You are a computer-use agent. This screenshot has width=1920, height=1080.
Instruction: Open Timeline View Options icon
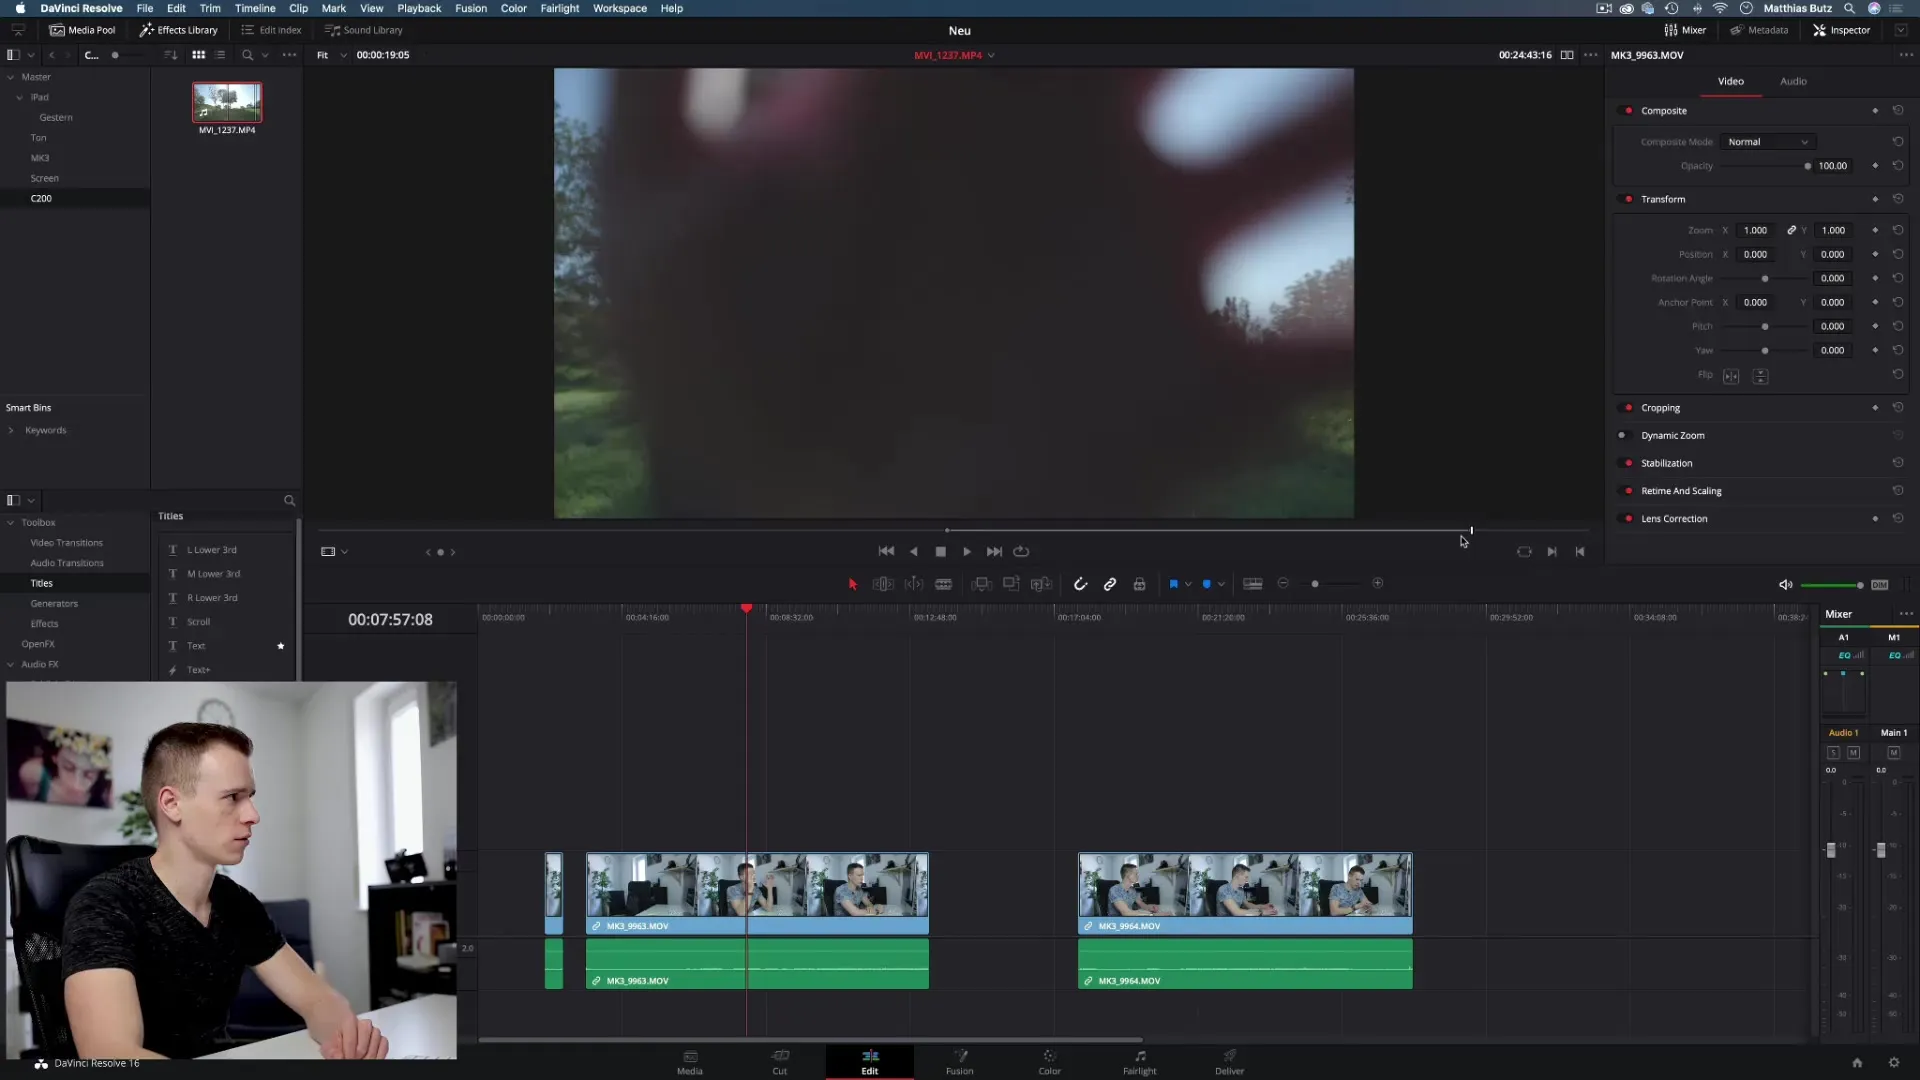[x=1252, y=584]
